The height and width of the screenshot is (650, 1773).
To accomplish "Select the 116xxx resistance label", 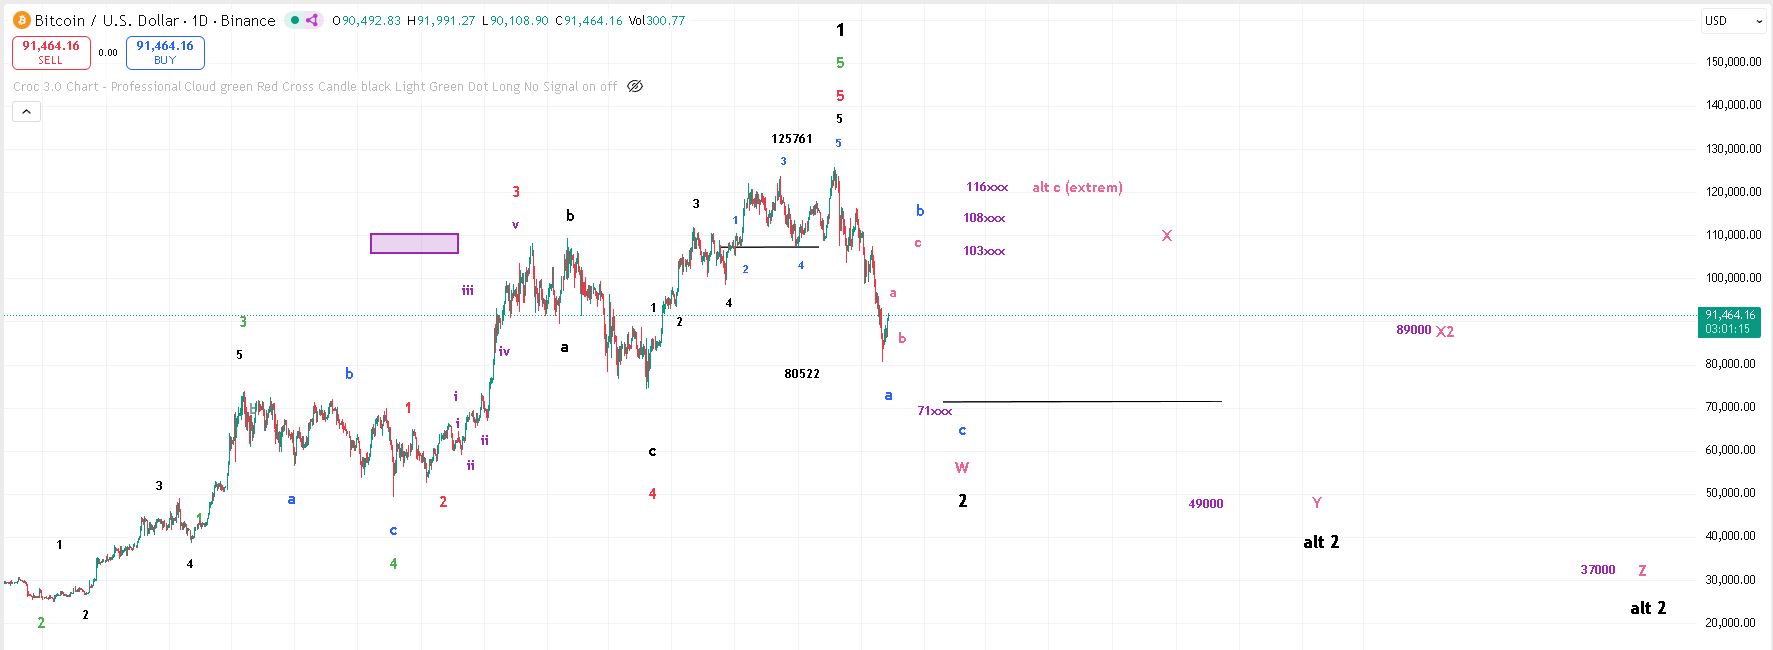I will (x=986, y=187).
